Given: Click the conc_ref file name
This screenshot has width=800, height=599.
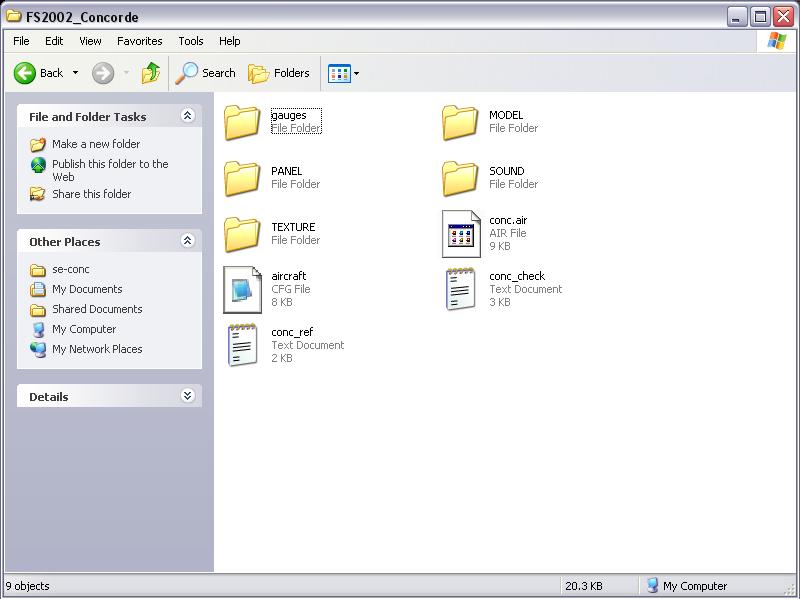Looking at the screenshot, I should point(292,332).
